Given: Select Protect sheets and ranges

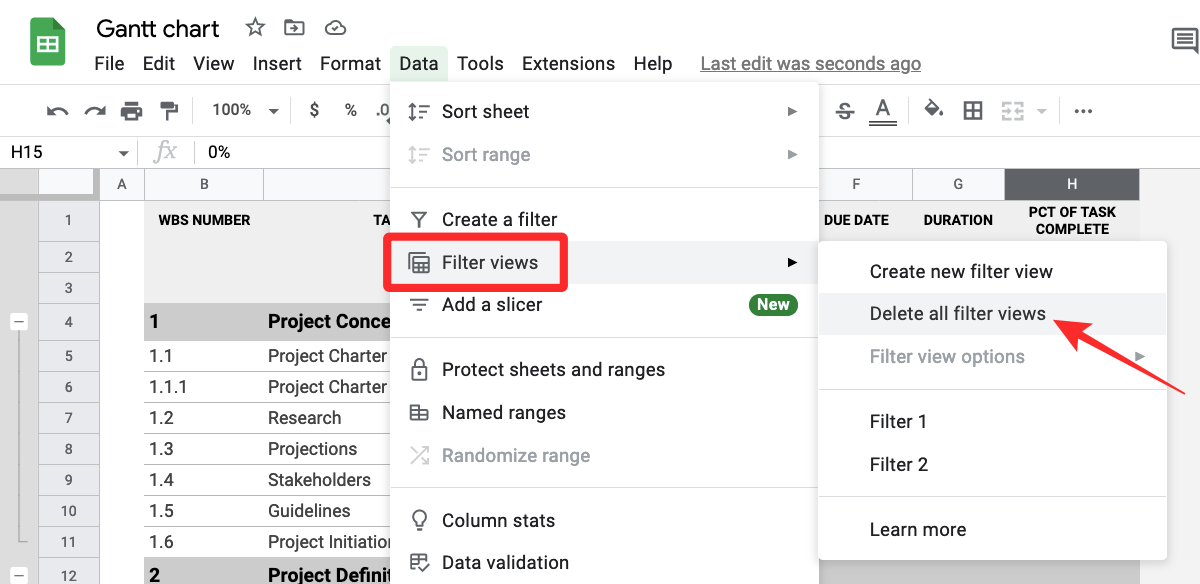Looking at the screenshot, I should coord(604,369).
